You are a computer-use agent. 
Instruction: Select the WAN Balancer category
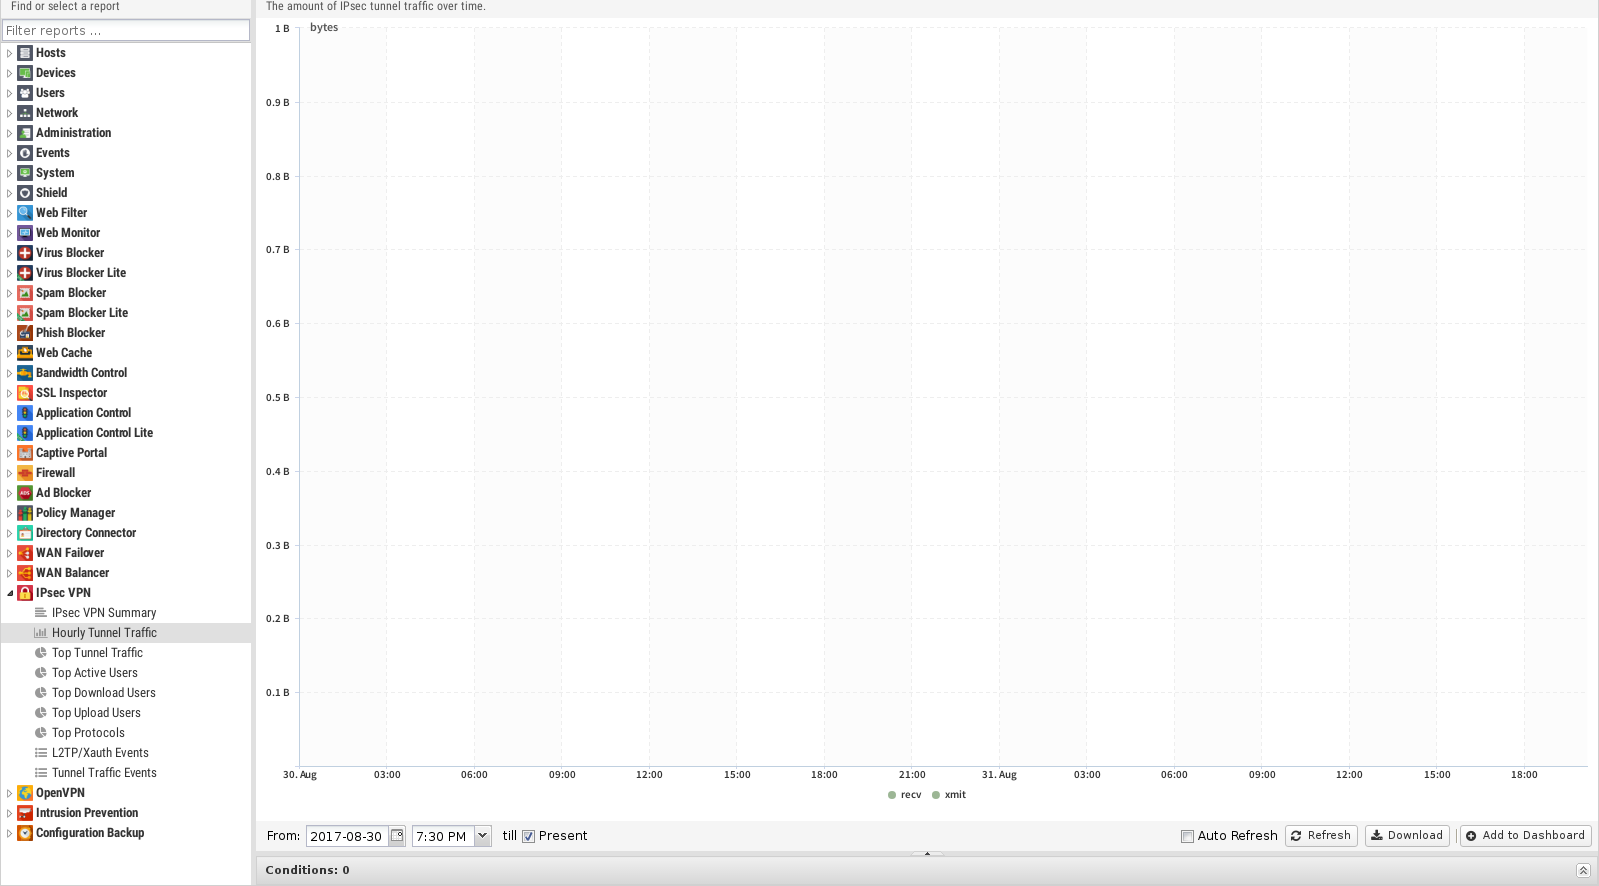coord(72,573)
